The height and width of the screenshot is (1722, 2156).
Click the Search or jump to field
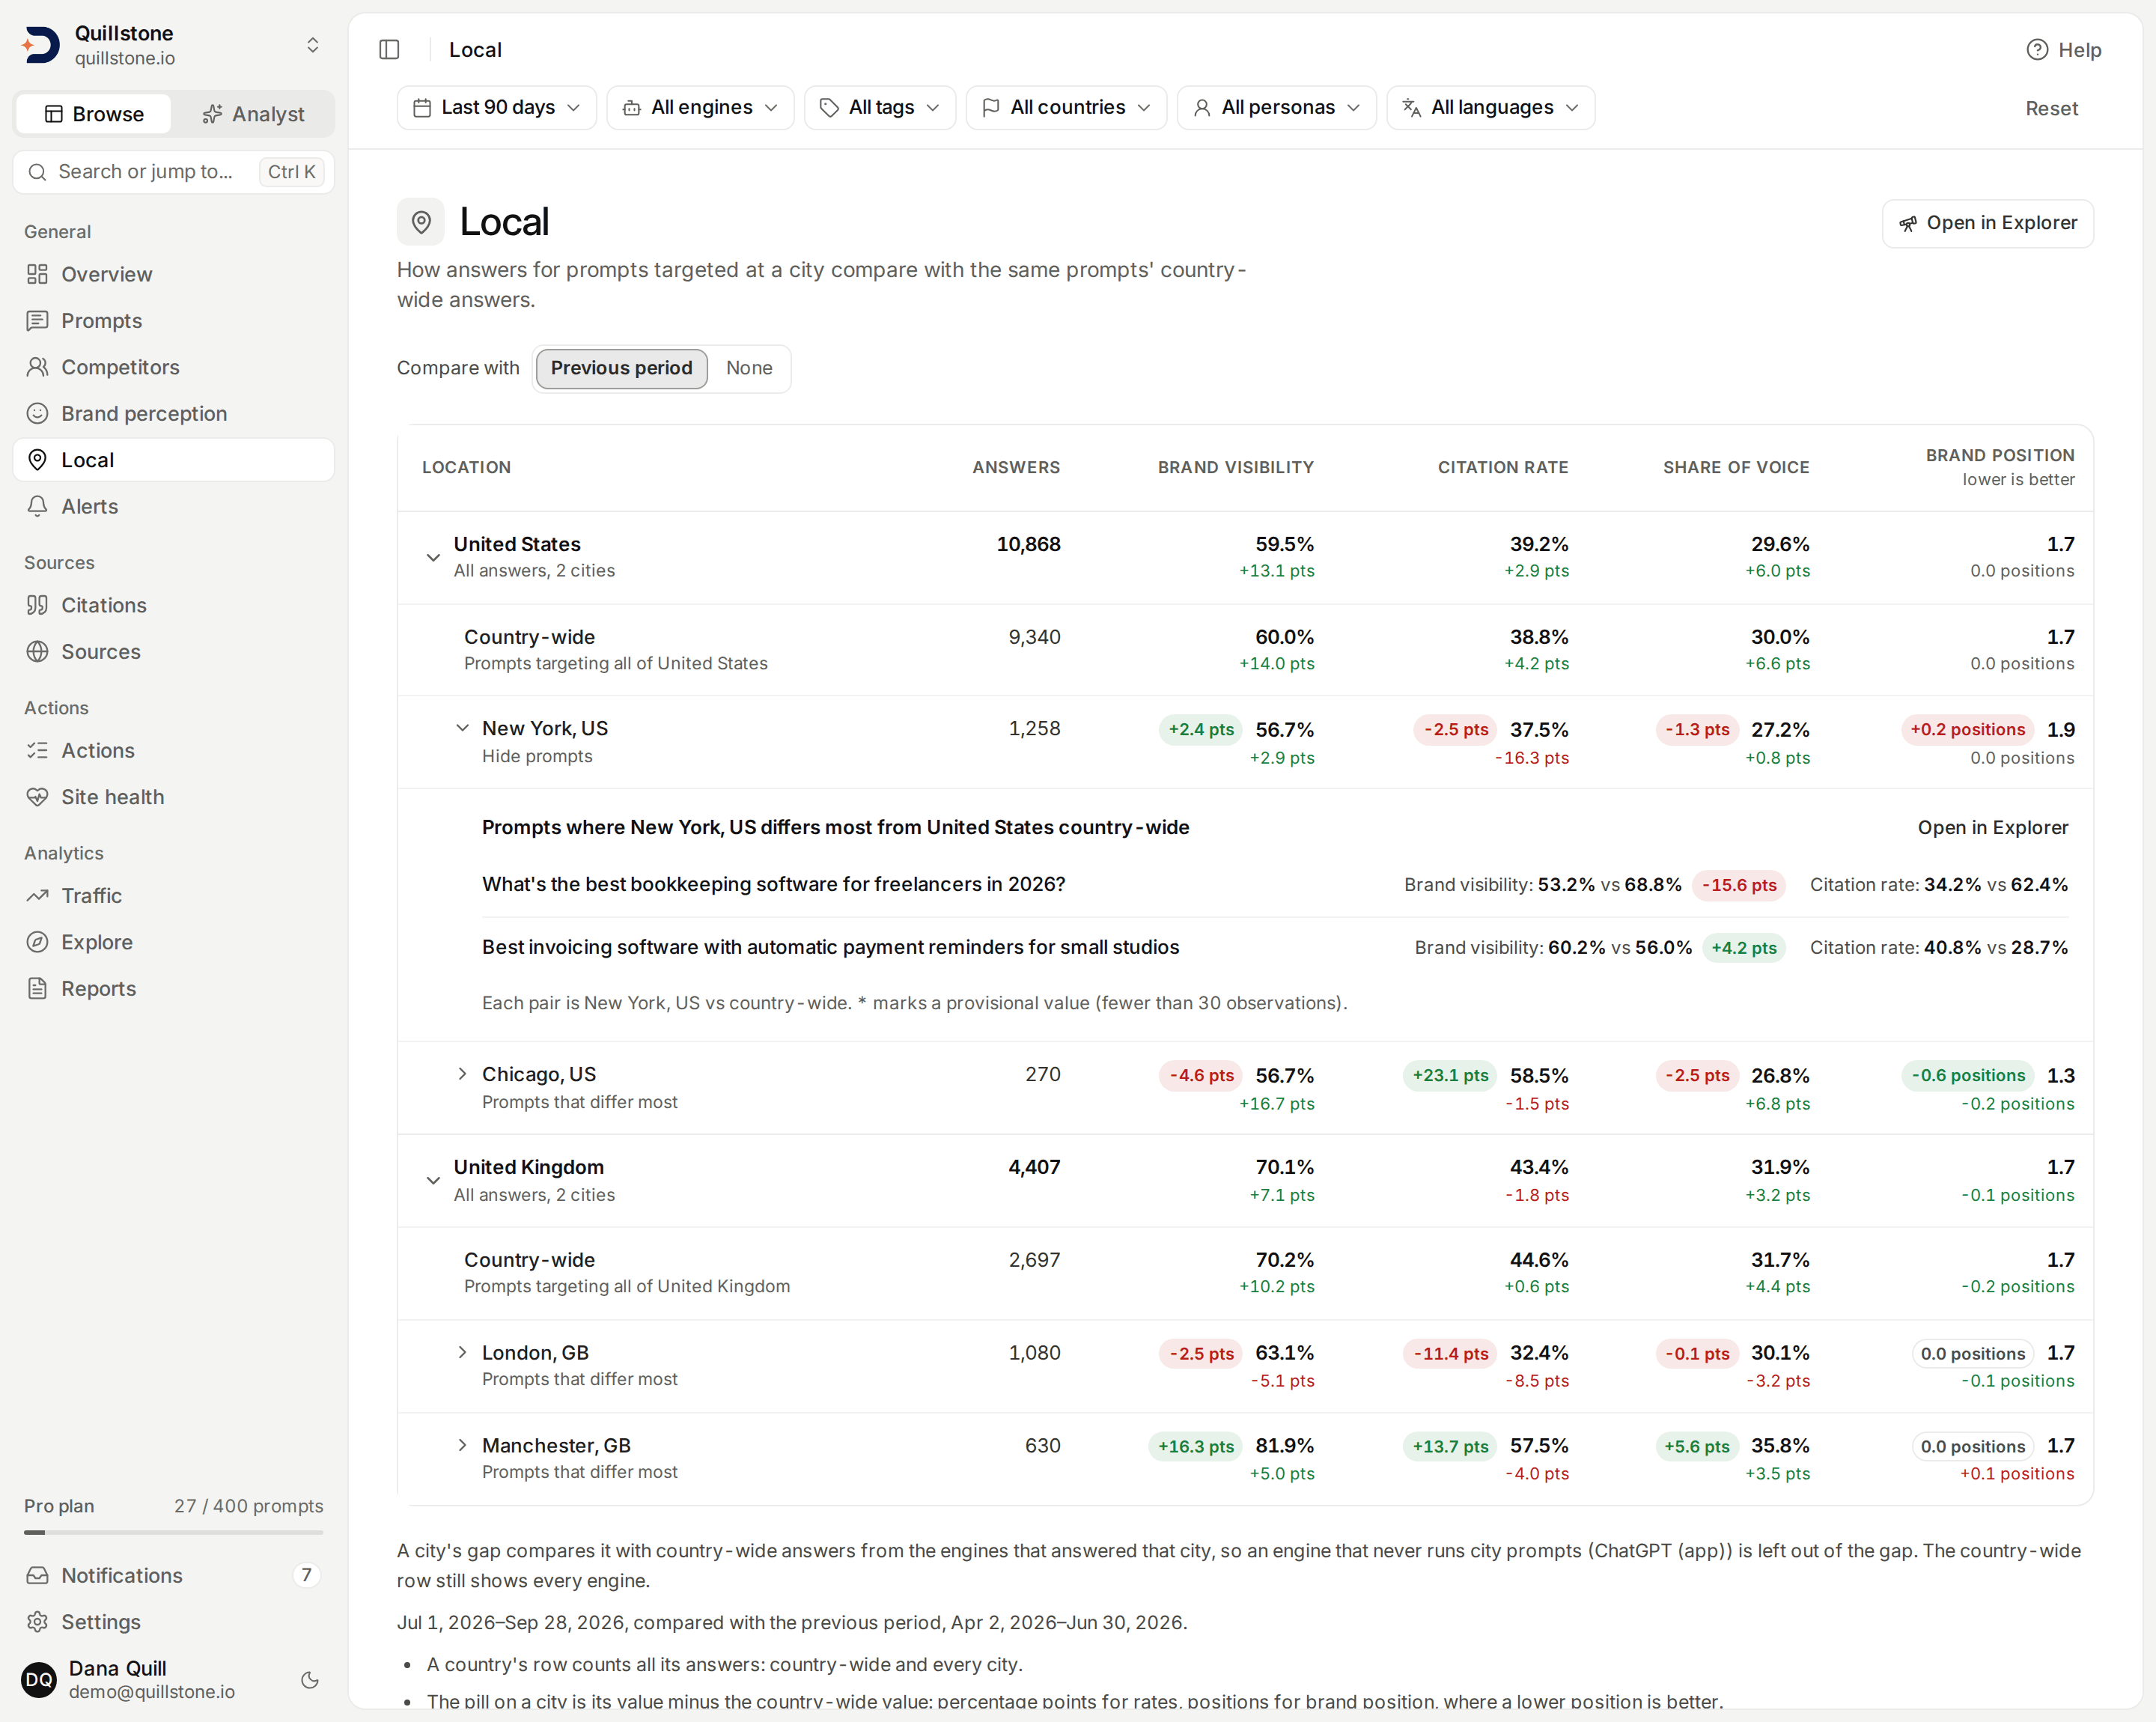tap(174, 172)
